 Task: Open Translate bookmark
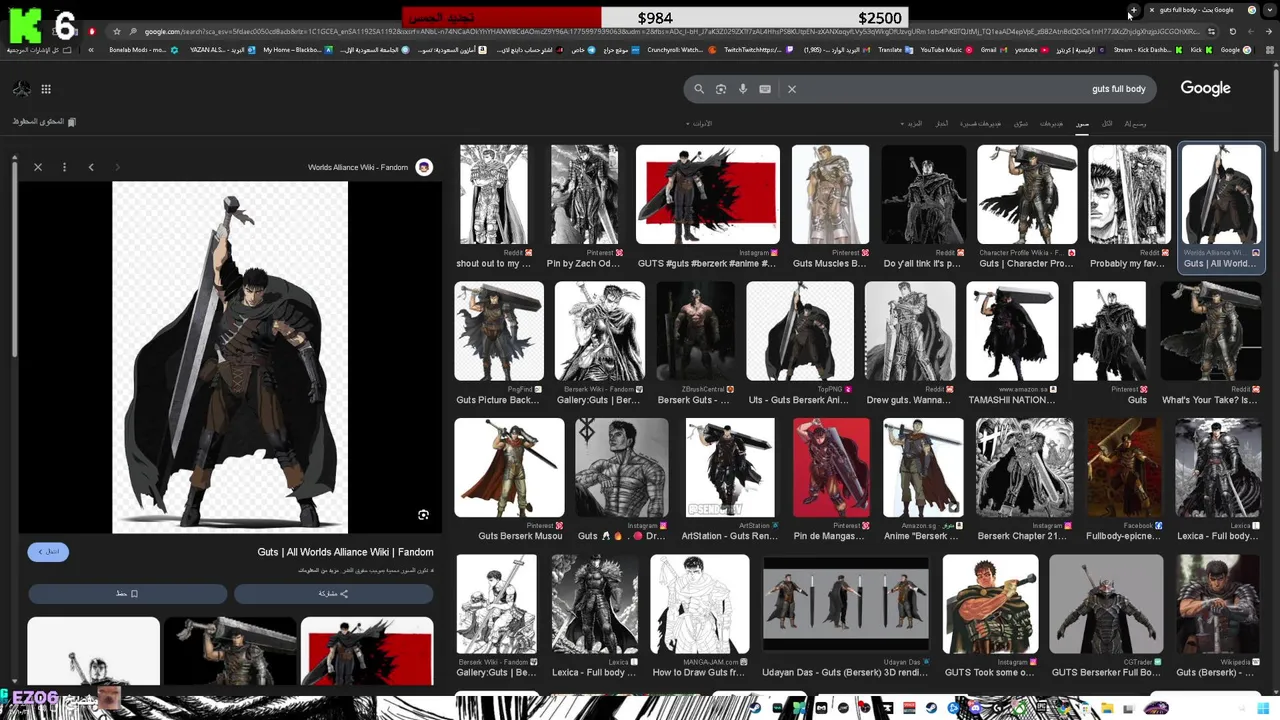(x=896, y=50)
